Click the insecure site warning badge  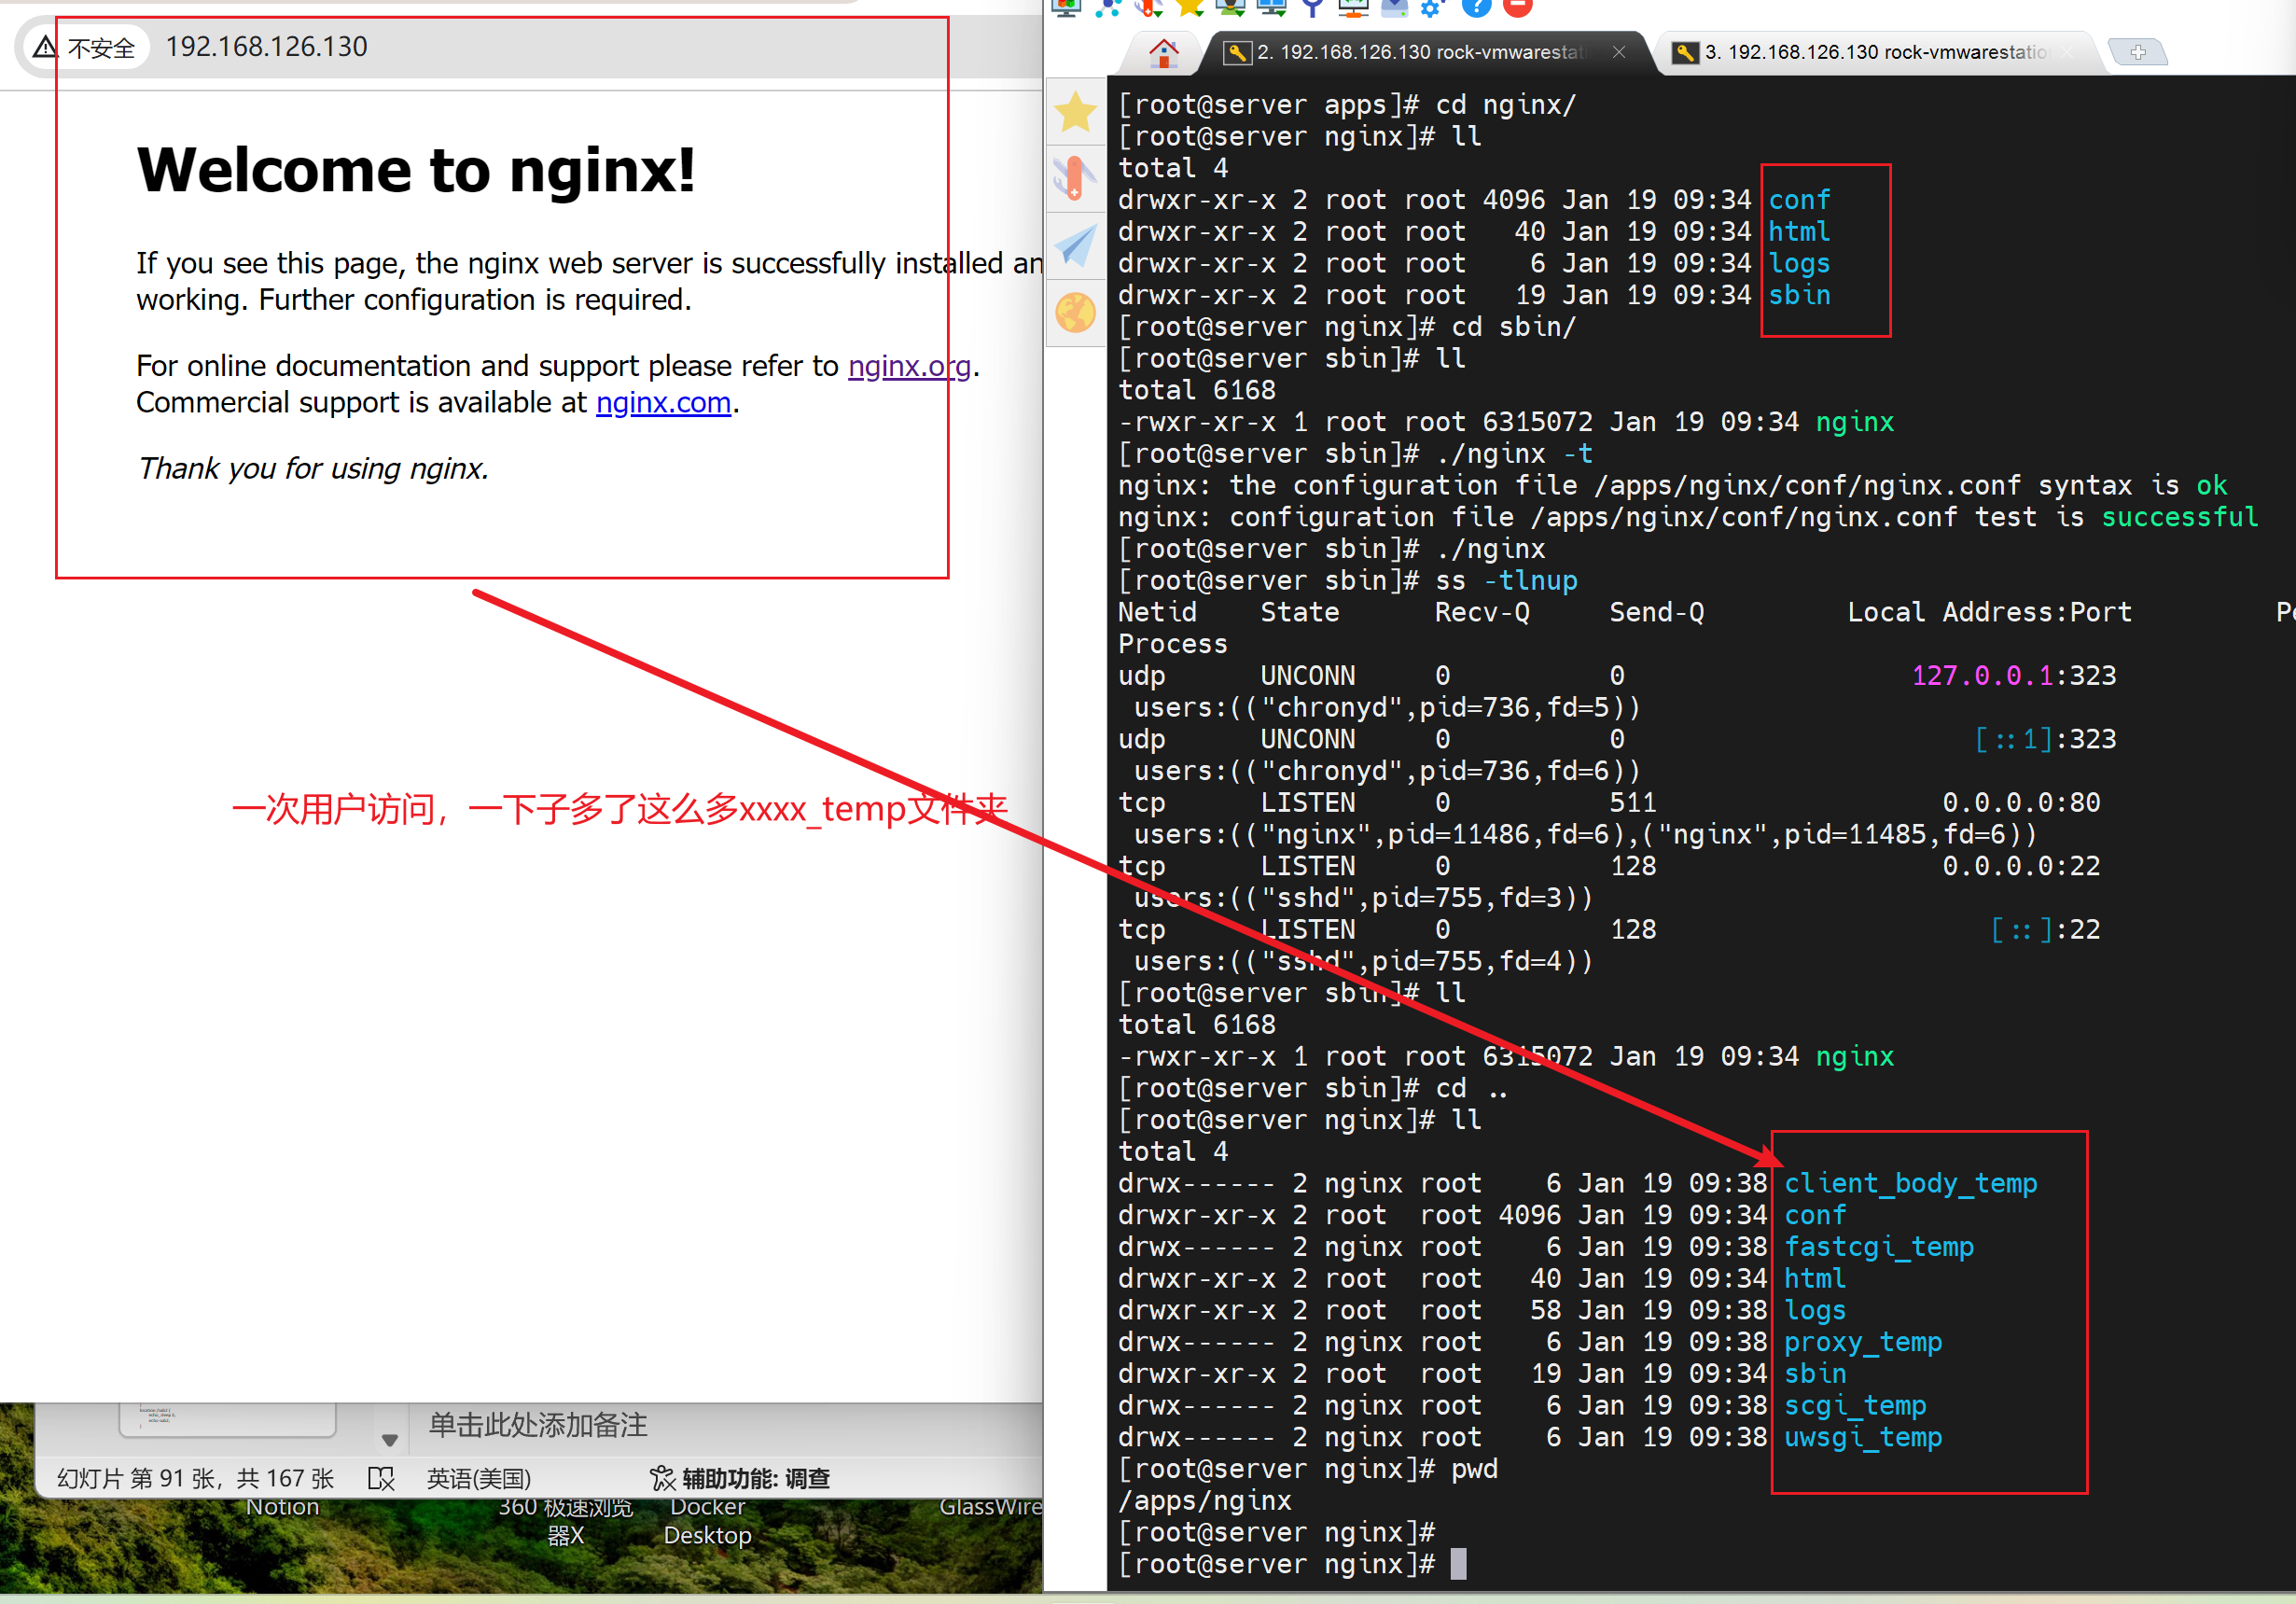point(84,47)
